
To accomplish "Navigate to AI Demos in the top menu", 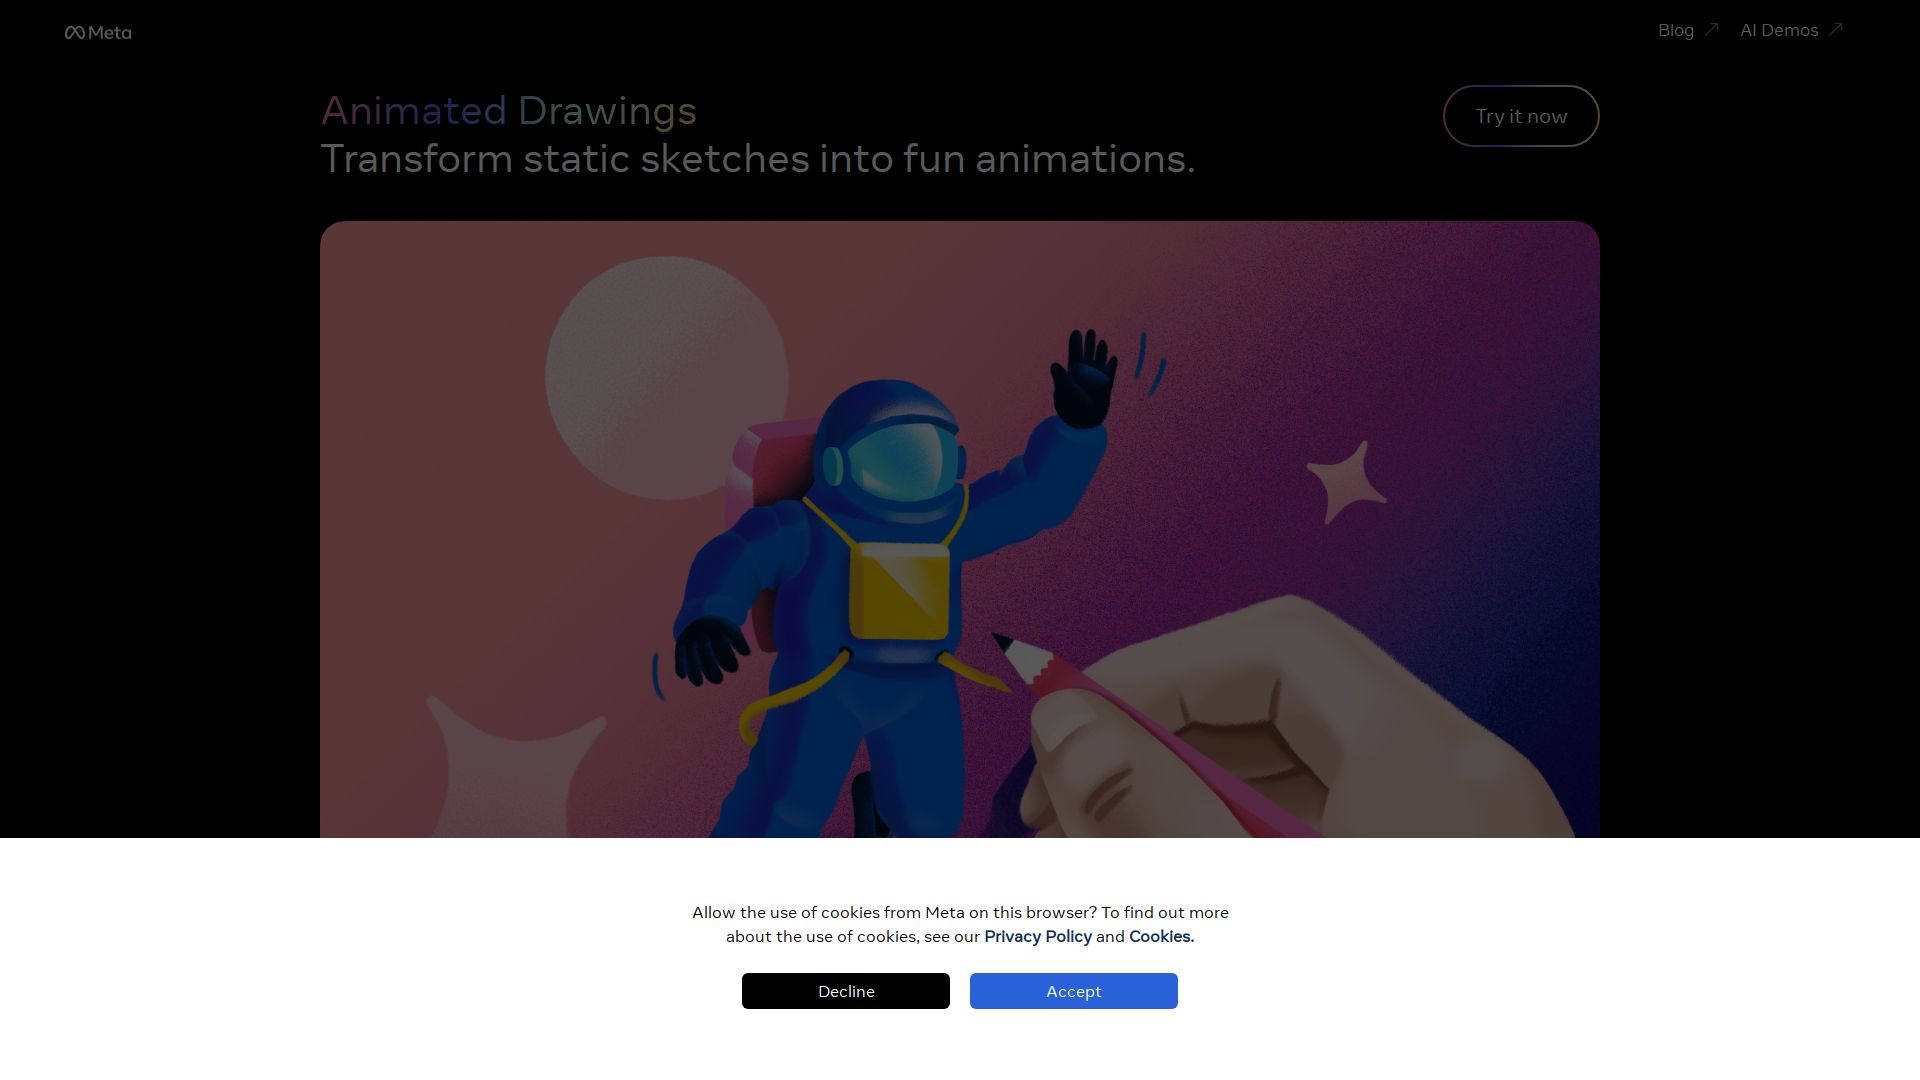I will point(1781,30).
